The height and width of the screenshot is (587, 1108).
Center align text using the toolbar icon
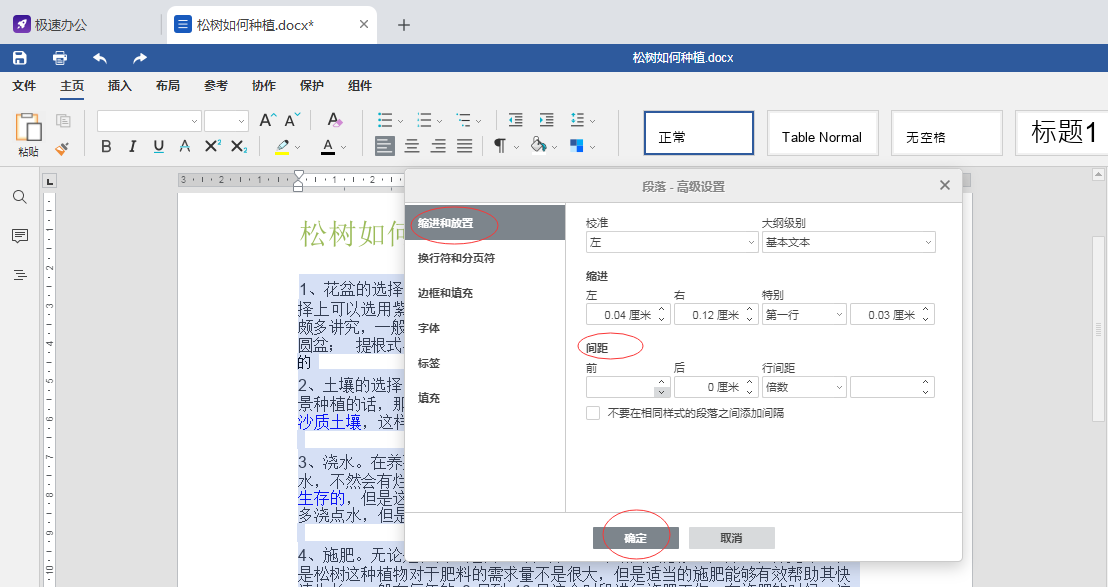coord(412,147)
